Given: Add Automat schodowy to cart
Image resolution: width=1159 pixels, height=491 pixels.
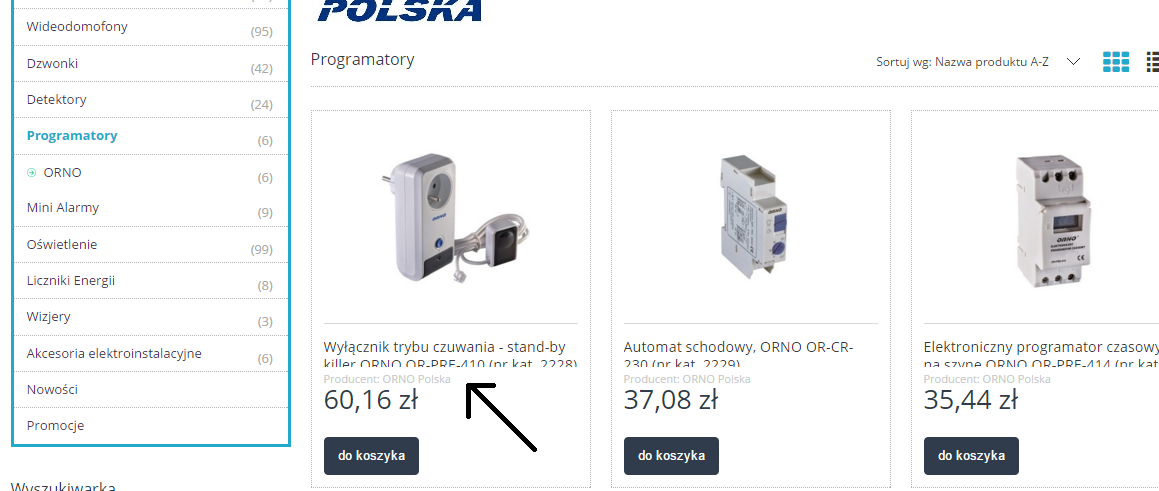Looking at the screenshot, I should [x=671, y=456].
